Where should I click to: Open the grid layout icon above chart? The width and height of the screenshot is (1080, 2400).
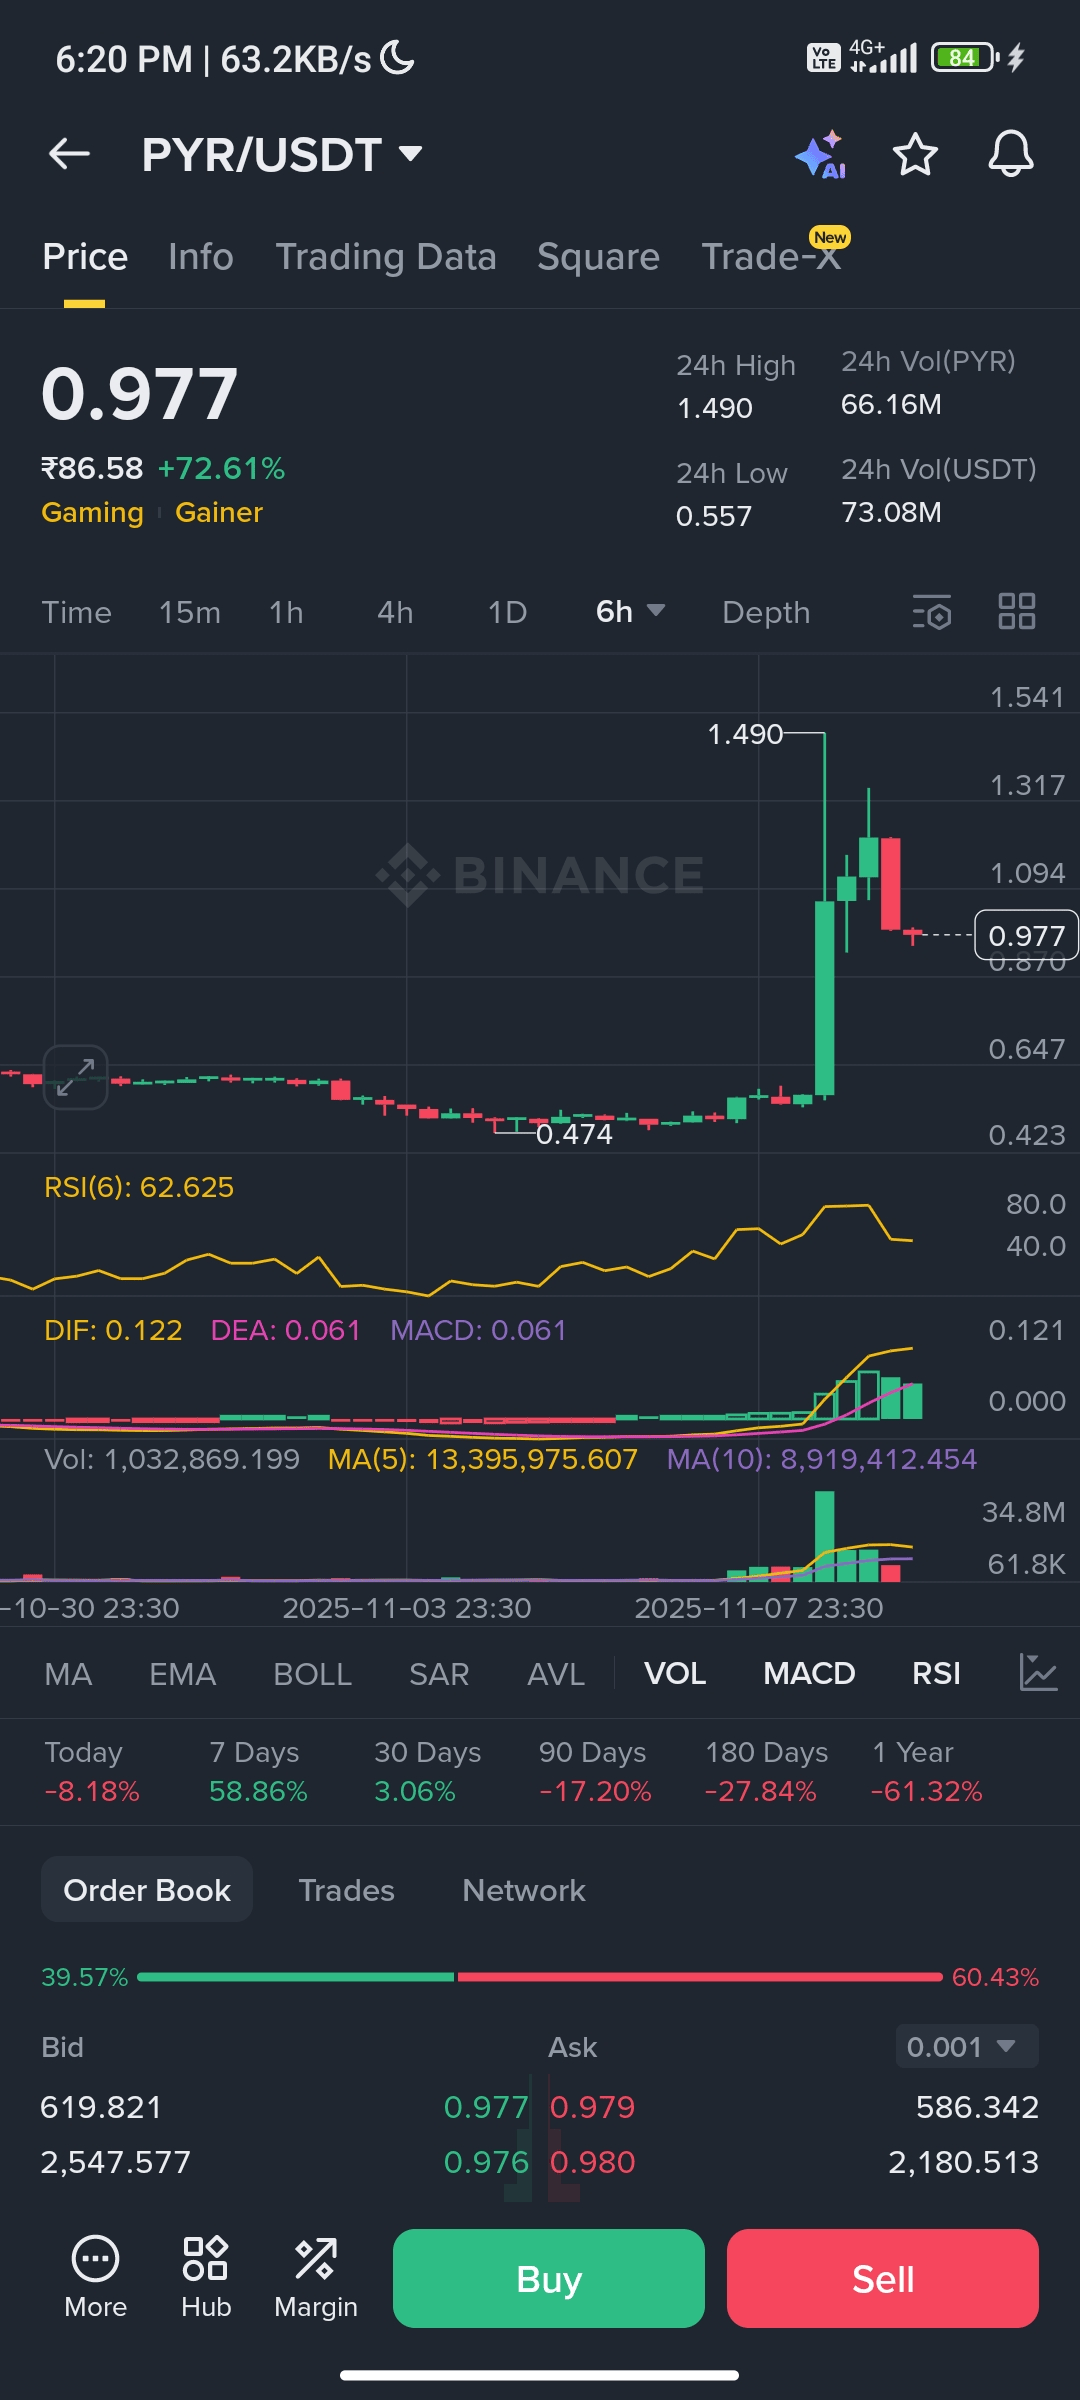(x=1017, y=611)
